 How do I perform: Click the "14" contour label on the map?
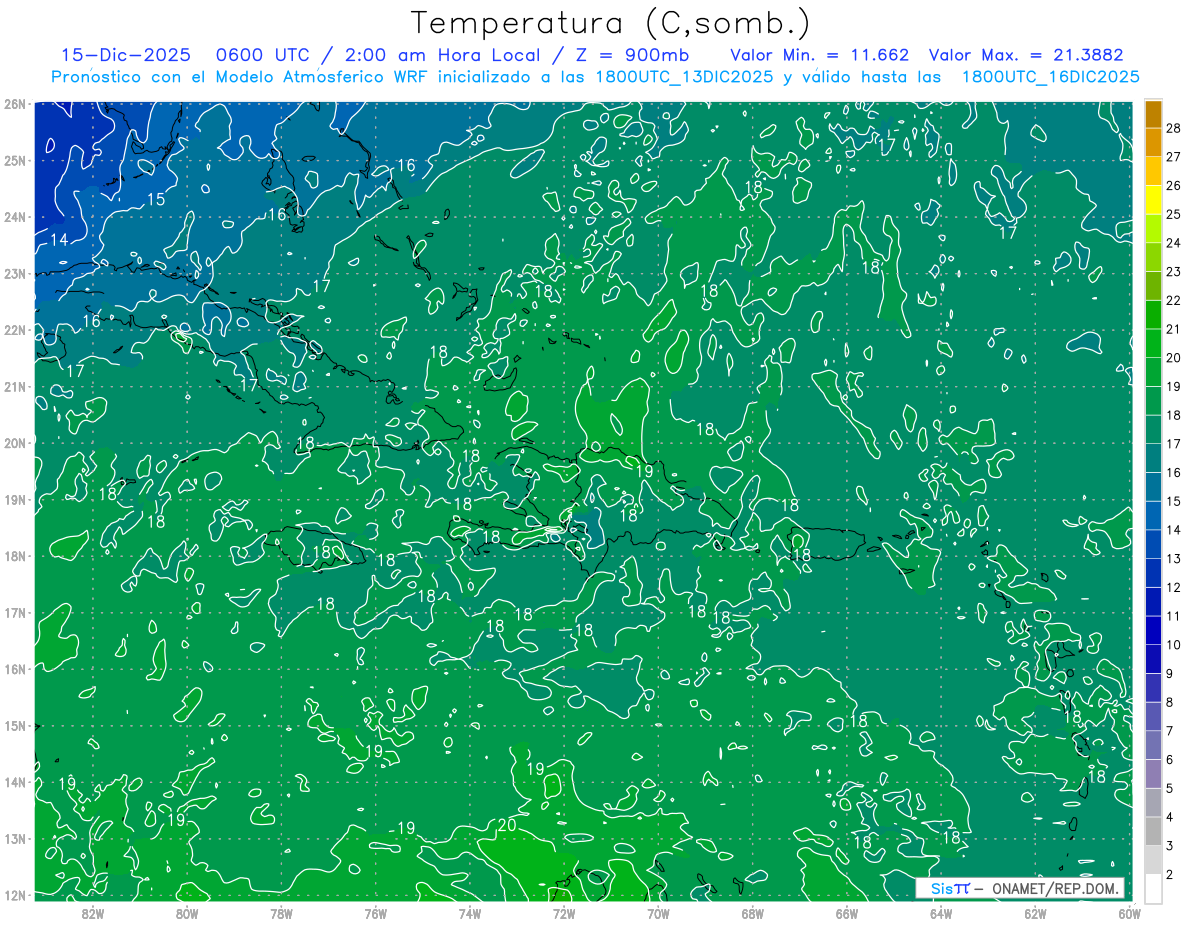(59, 240)
